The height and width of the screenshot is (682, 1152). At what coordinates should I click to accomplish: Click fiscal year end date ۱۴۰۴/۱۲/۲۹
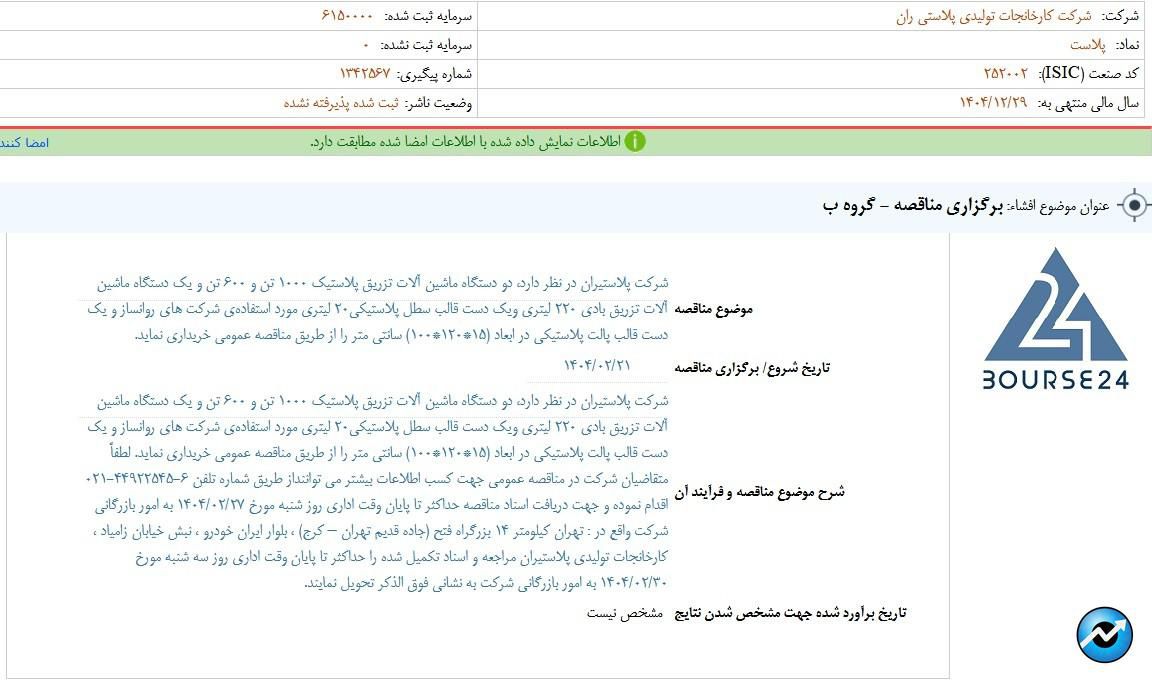click(x=993, y=103)
